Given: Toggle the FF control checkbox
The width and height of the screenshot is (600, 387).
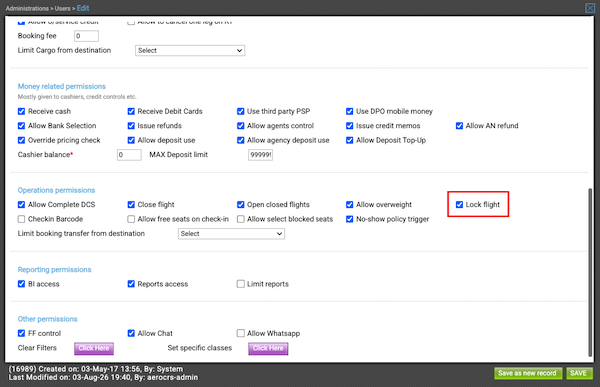Looking at the screenshot, I should coord(21,333).
